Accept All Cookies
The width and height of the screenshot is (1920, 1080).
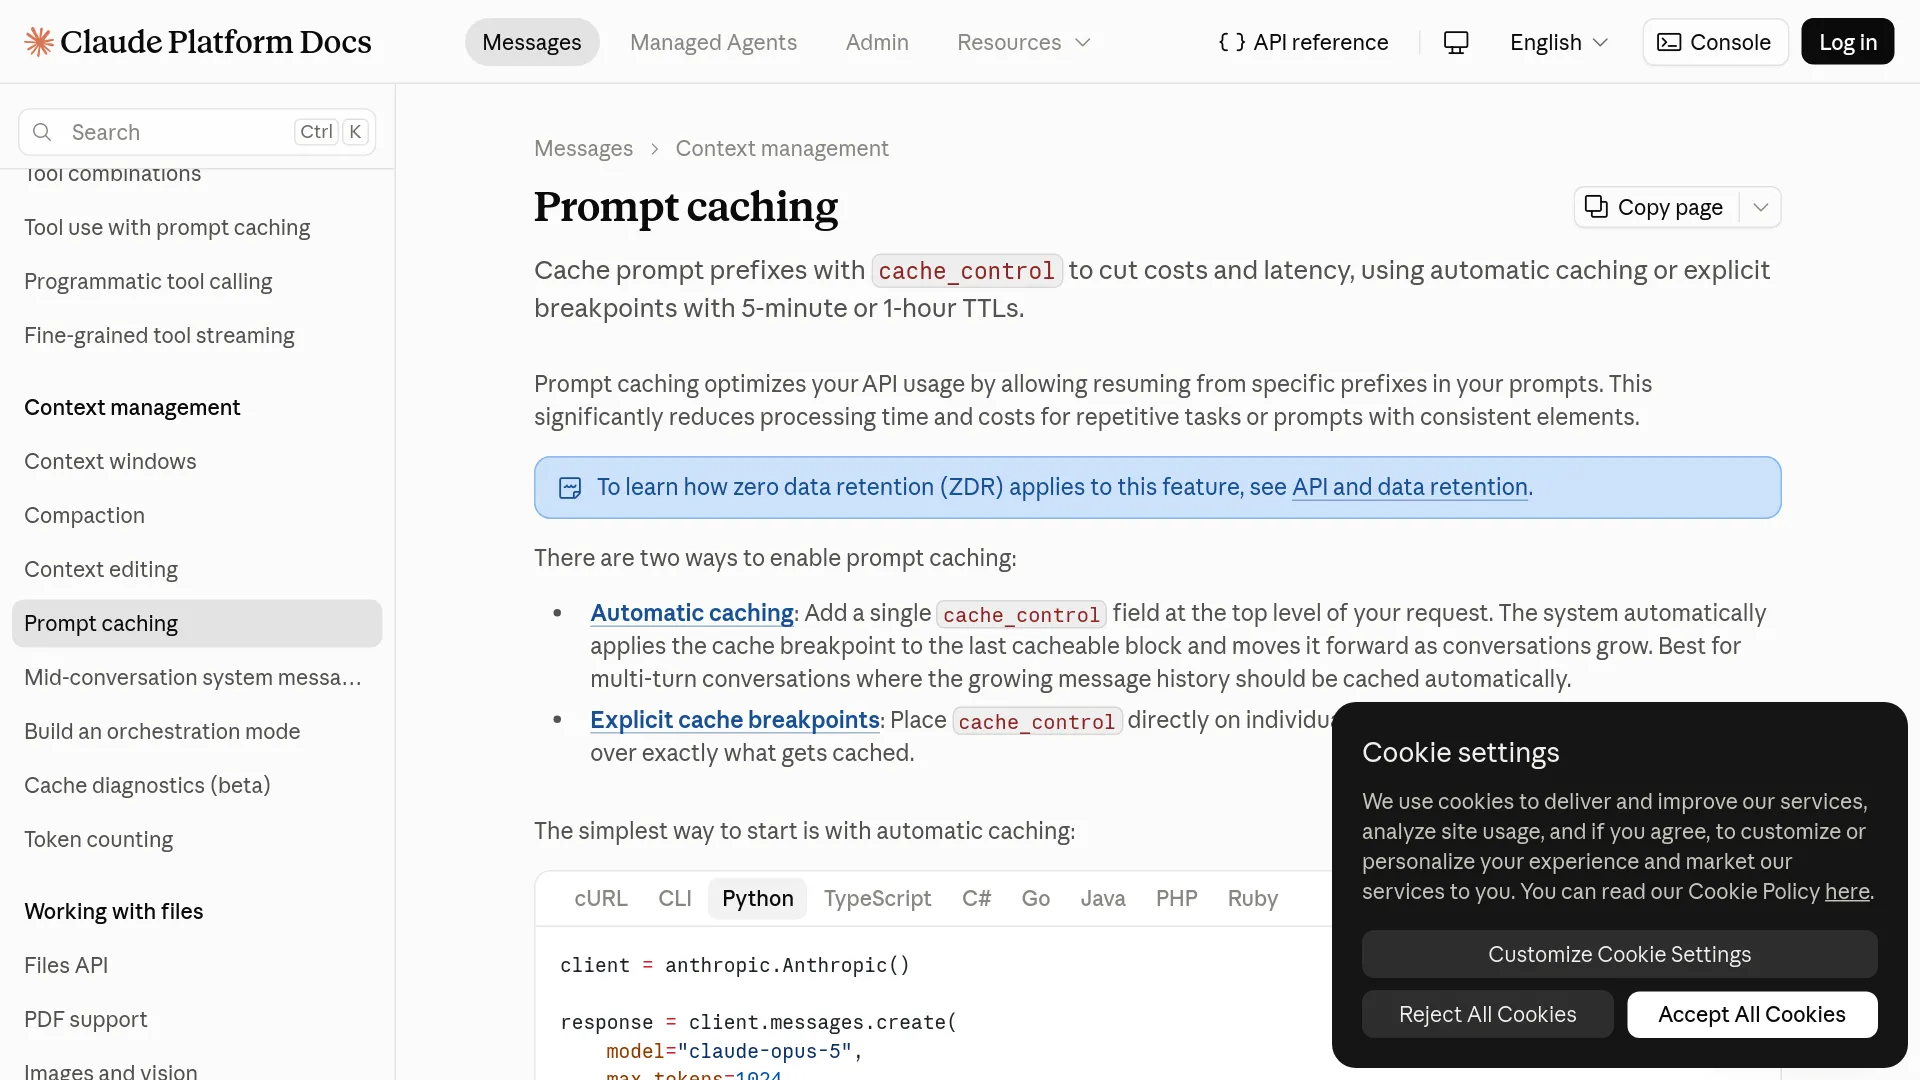pyautogui.click(x=1752, y=1014)
